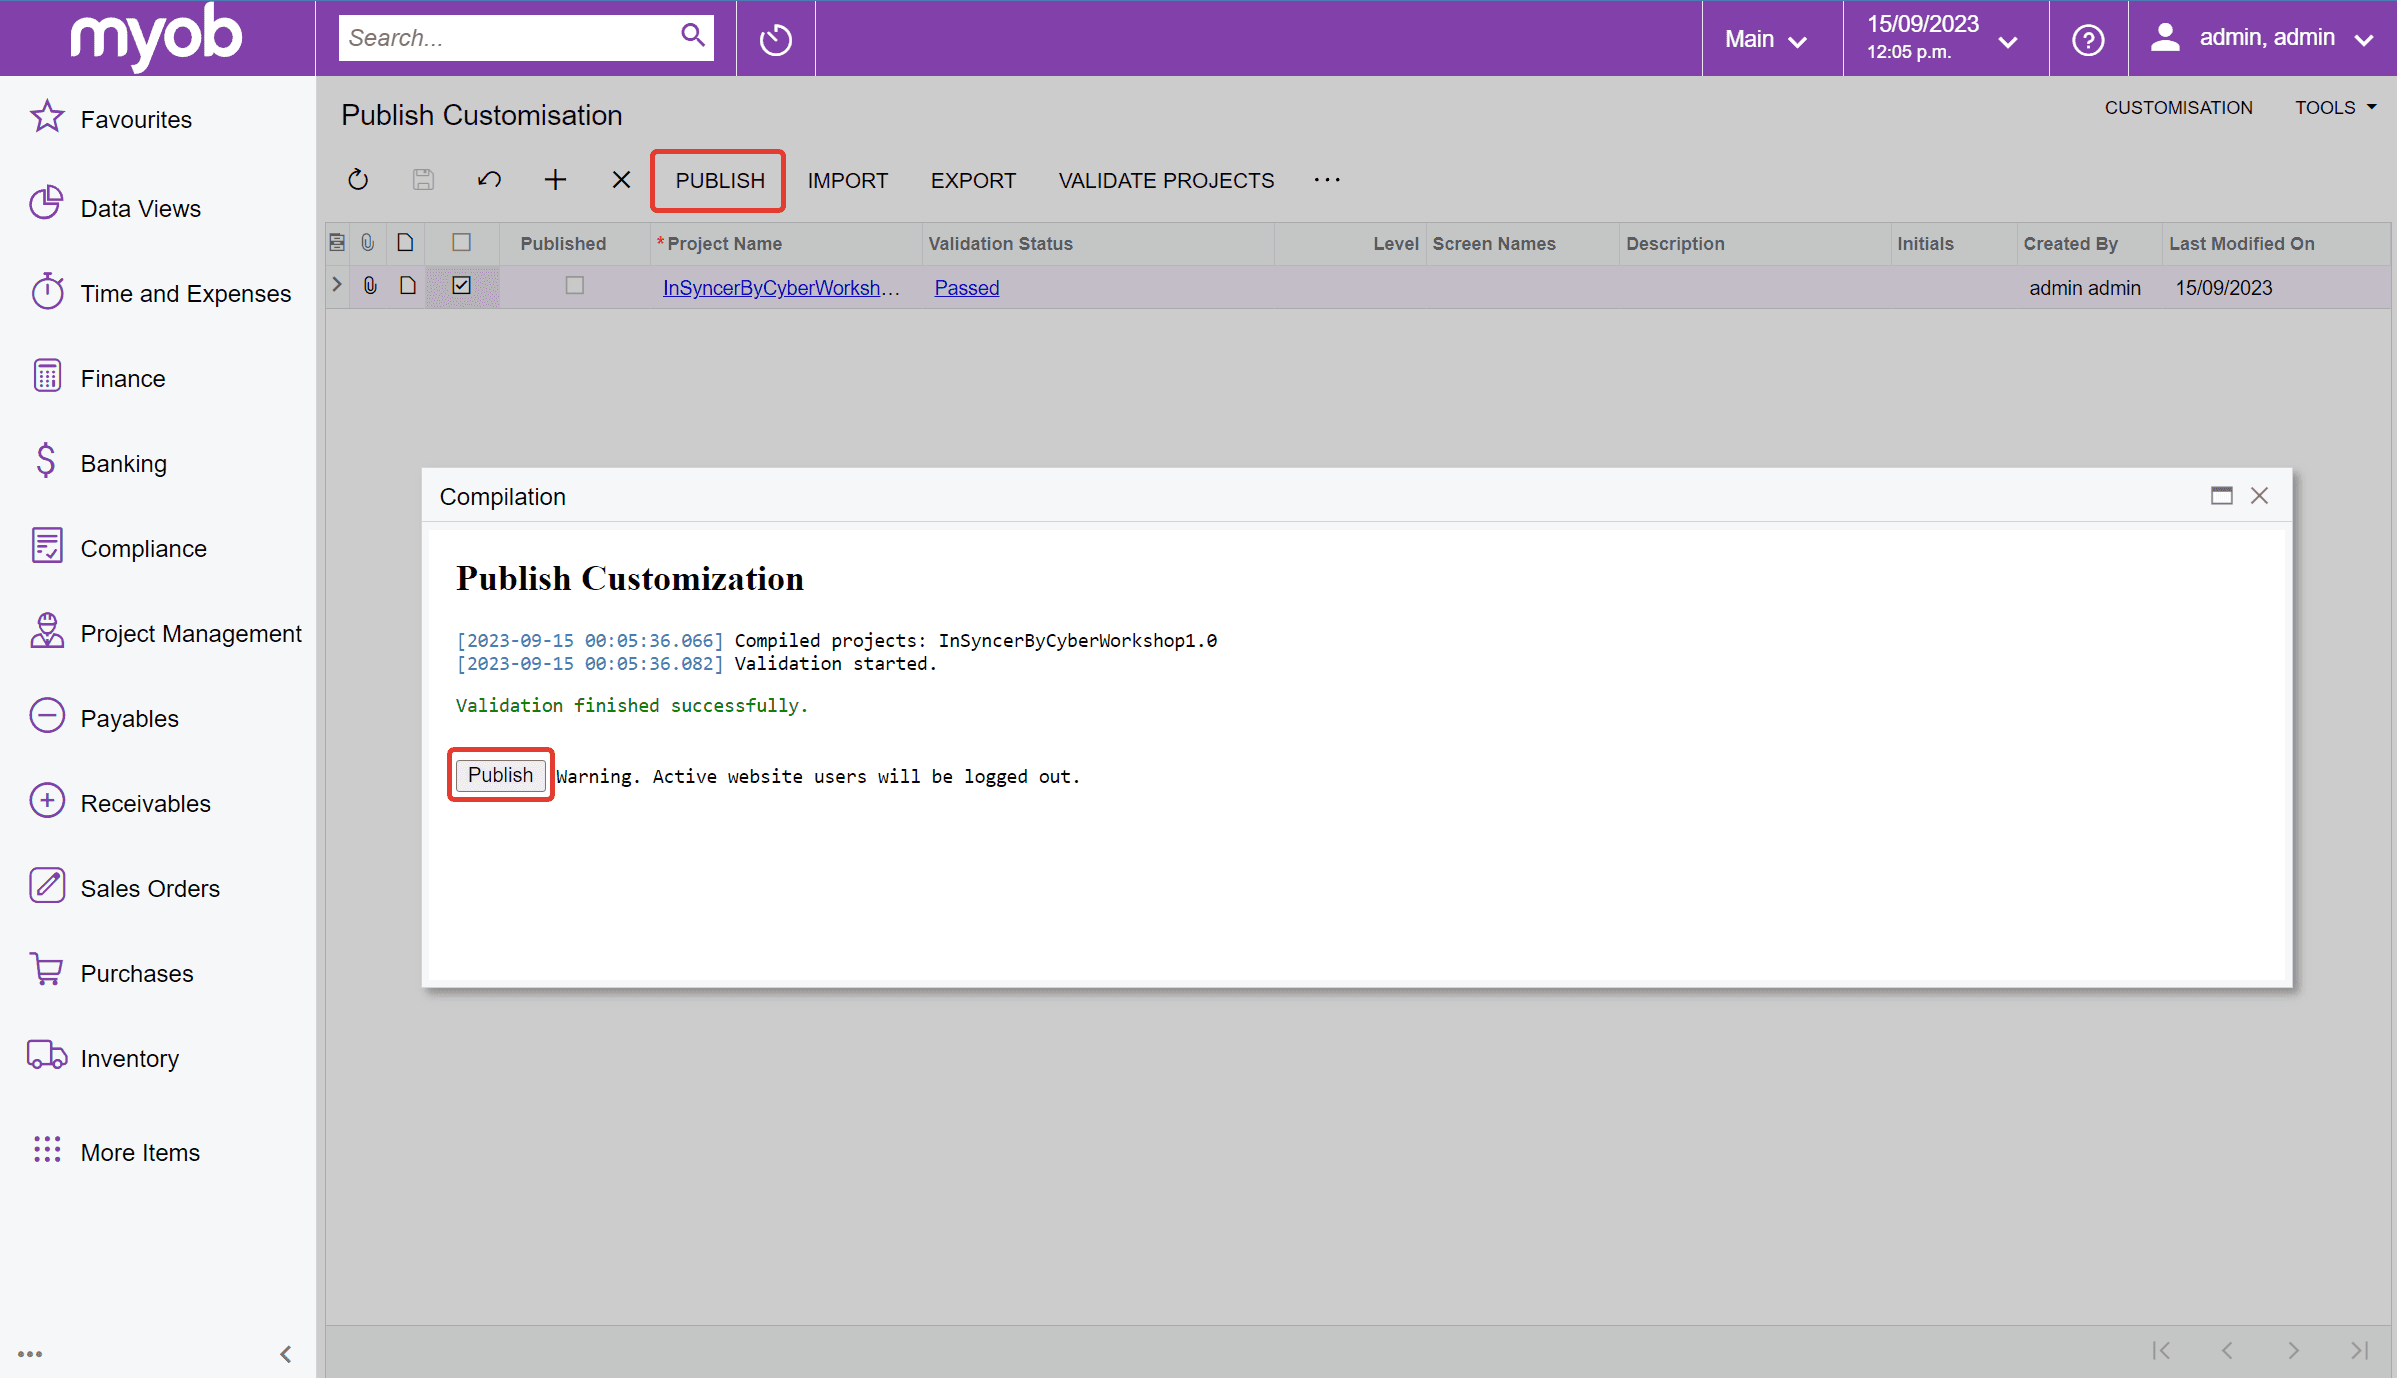Click the files paperclip column header icon

click(368, 243)
